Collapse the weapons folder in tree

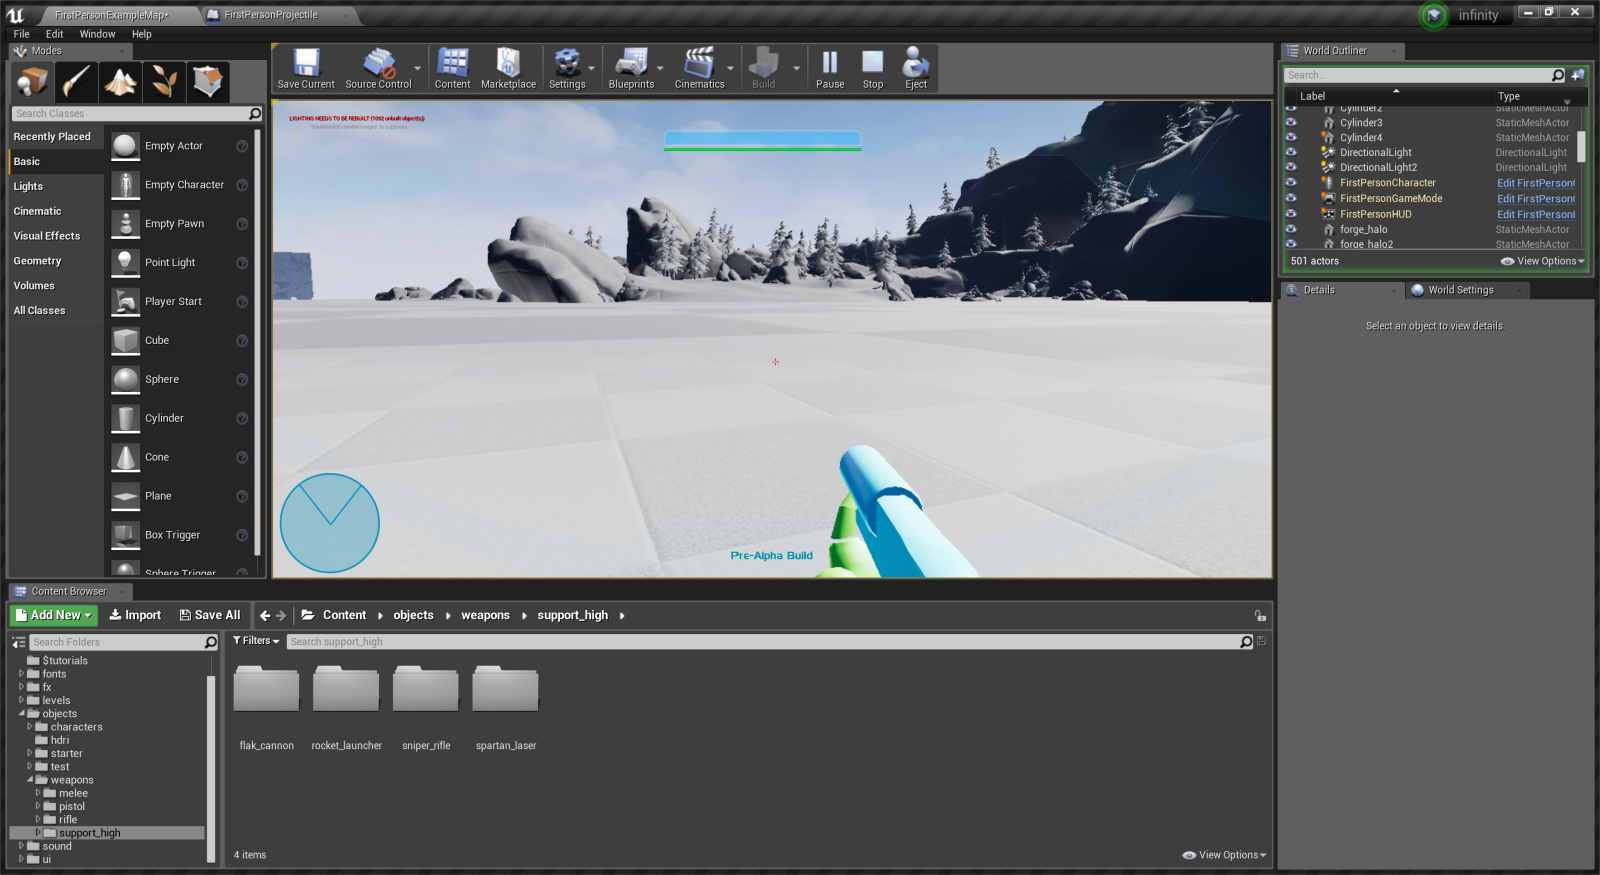pos(30,780)
